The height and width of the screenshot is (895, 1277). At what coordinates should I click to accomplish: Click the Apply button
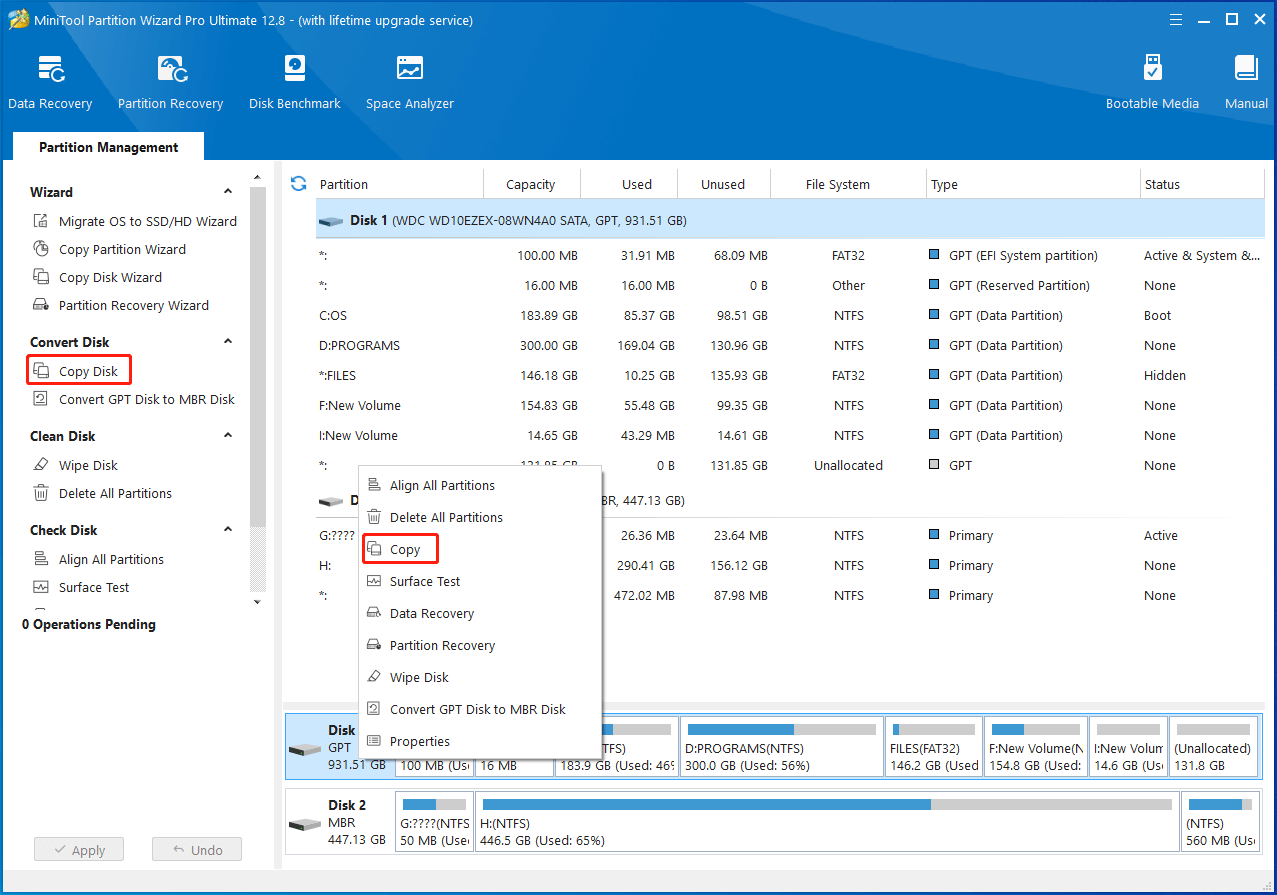[78, 850]
